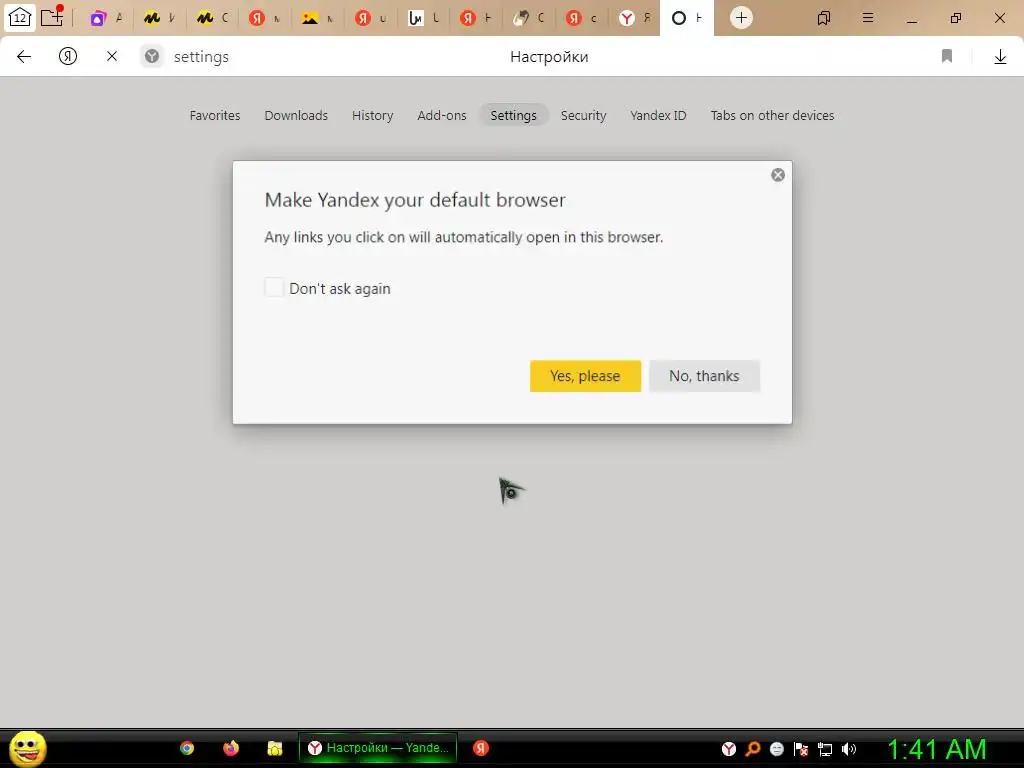1024x768 pixels.
Task: Open the network tray icon
Action: click(x=825, y=749)
